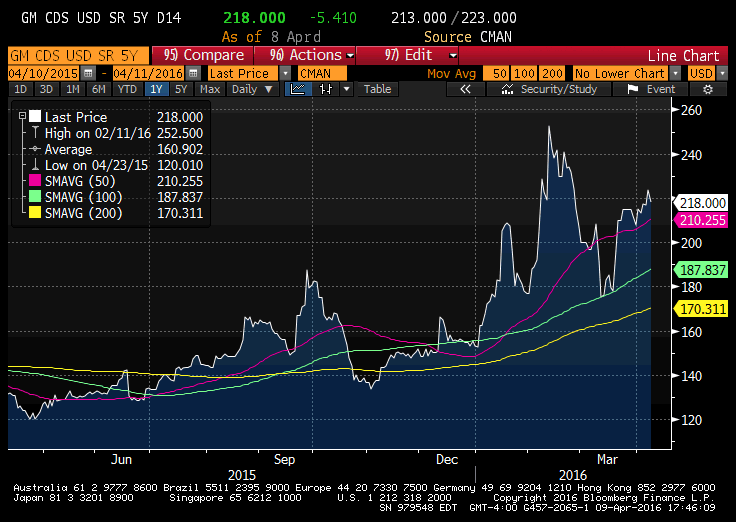Click the Security/Study chart icon
The image size is (736, 522).
coord(507,89)
